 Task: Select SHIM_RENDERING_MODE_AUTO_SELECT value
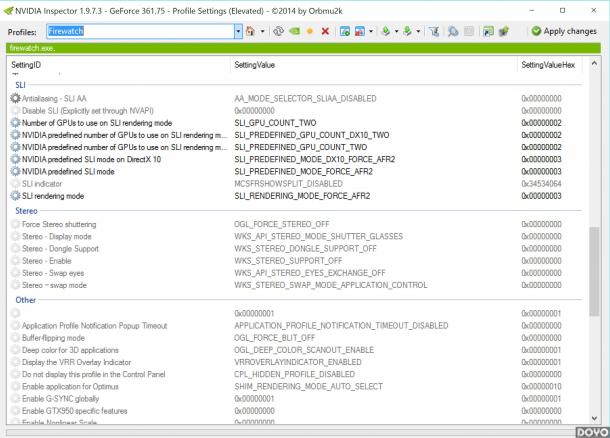click(309, 387)
